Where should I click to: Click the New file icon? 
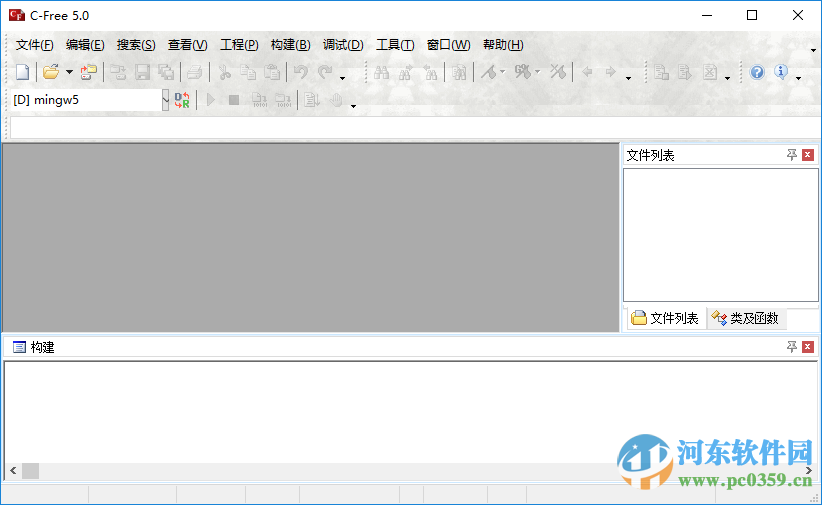pyautogui.click(x=23, y=72)
